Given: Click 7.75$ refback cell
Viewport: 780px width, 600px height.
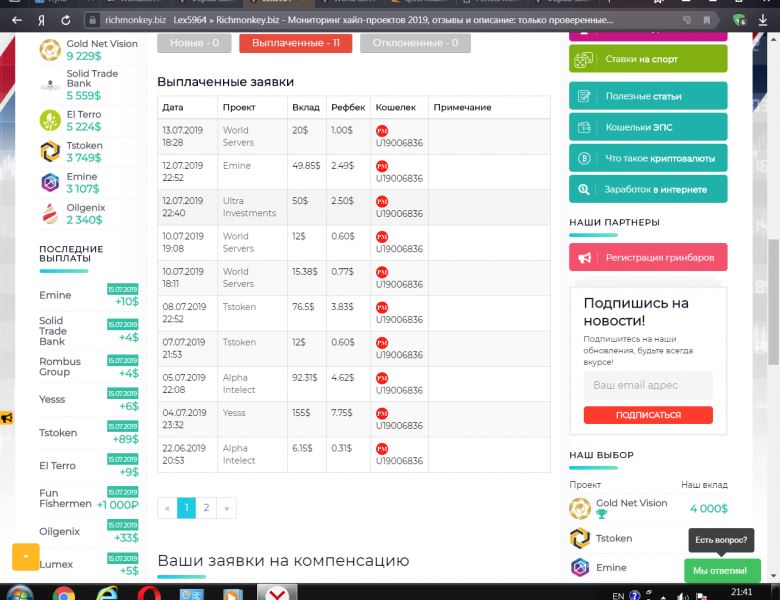Looking at the screenshot, I should click(342, 413).
